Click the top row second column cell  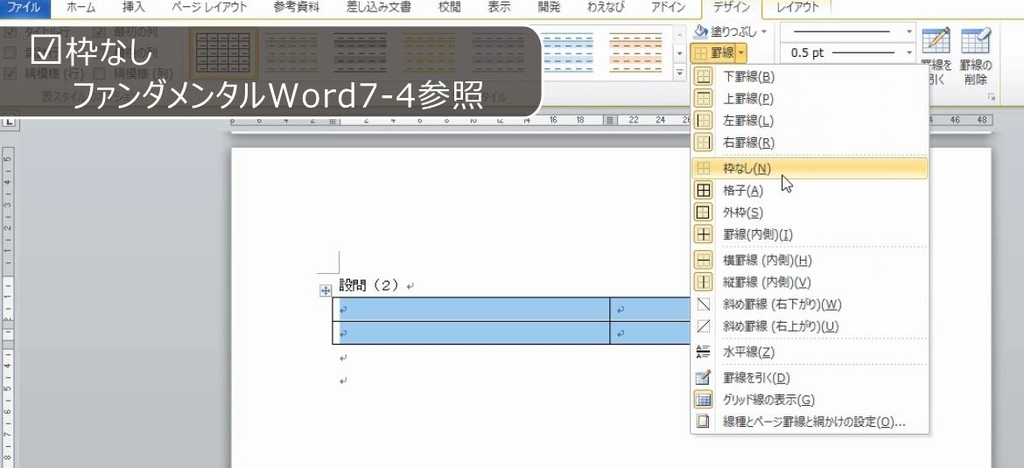point(650,309)
